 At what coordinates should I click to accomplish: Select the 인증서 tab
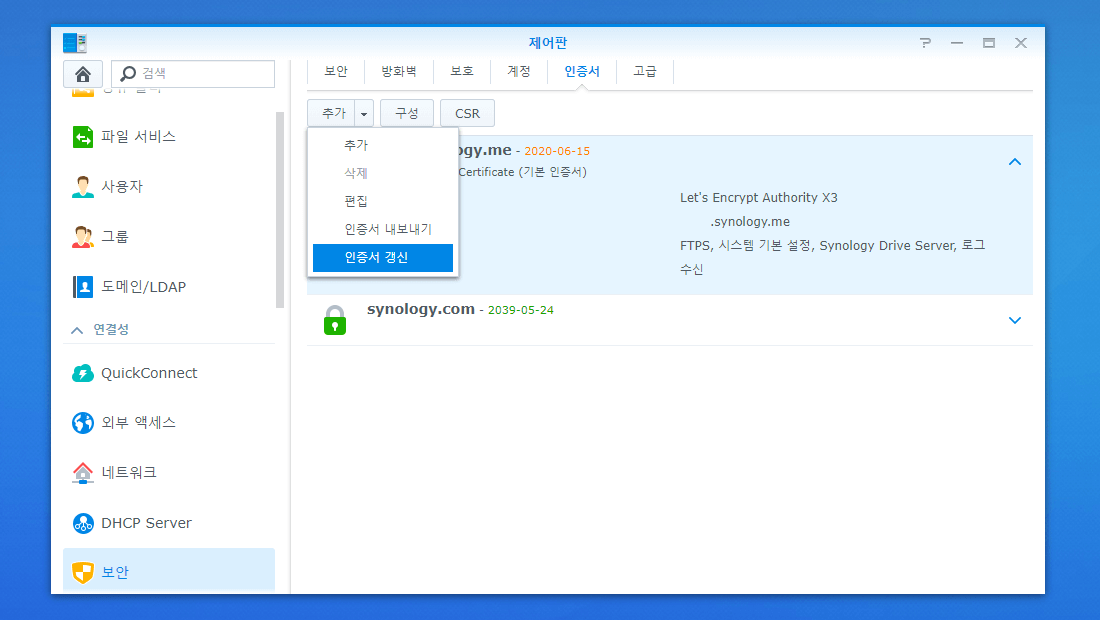tap(582, 72)
